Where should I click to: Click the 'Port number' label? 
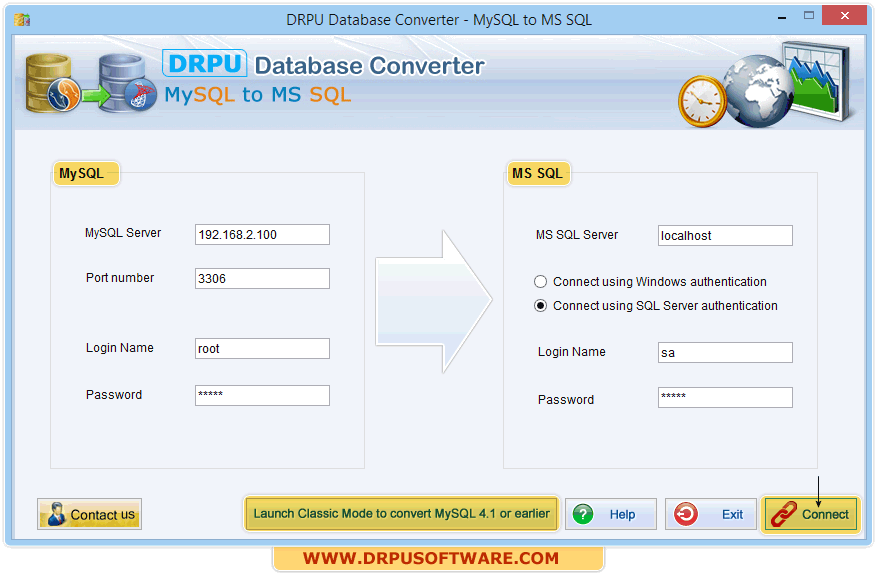point(120,277)
